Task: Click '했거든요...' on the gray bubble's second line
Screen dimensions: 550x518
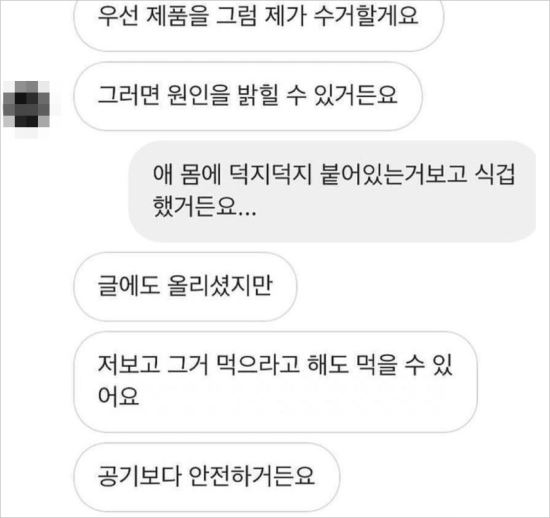Action: click(x=204, y=207)
